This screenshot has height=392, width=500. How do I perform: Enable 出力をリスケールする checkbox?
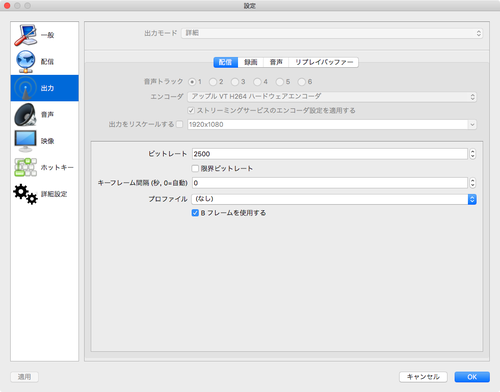coord(179,124)
